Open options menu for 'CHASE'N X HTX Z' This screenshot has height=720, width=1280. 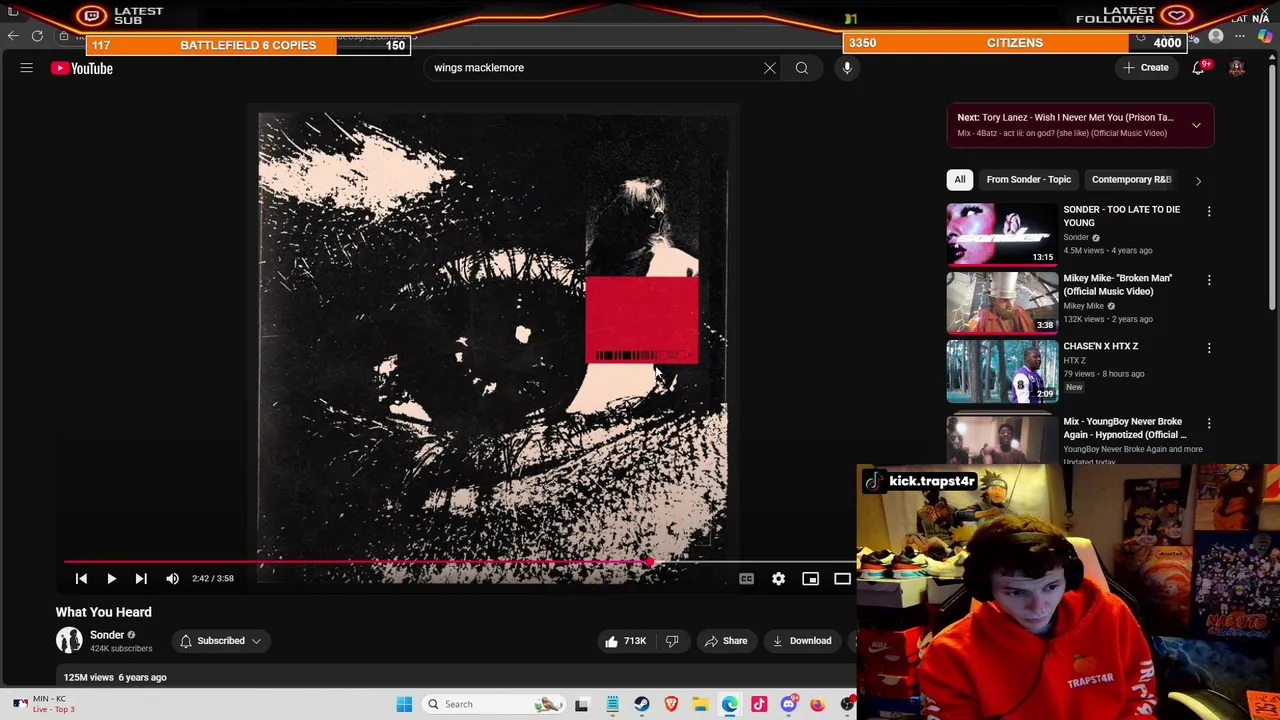click(1209, 348)
